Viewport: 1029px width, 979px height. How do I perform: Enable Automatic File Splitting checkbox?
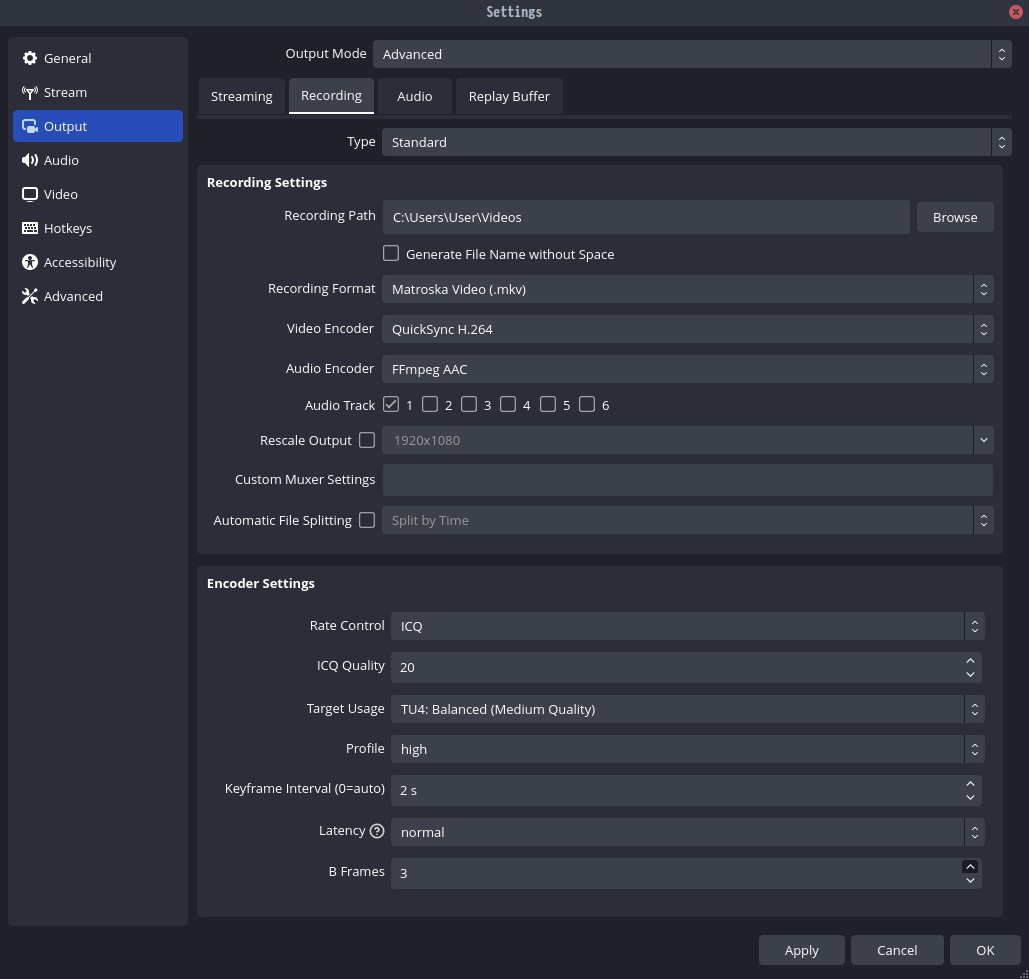[x=367, y=520]
